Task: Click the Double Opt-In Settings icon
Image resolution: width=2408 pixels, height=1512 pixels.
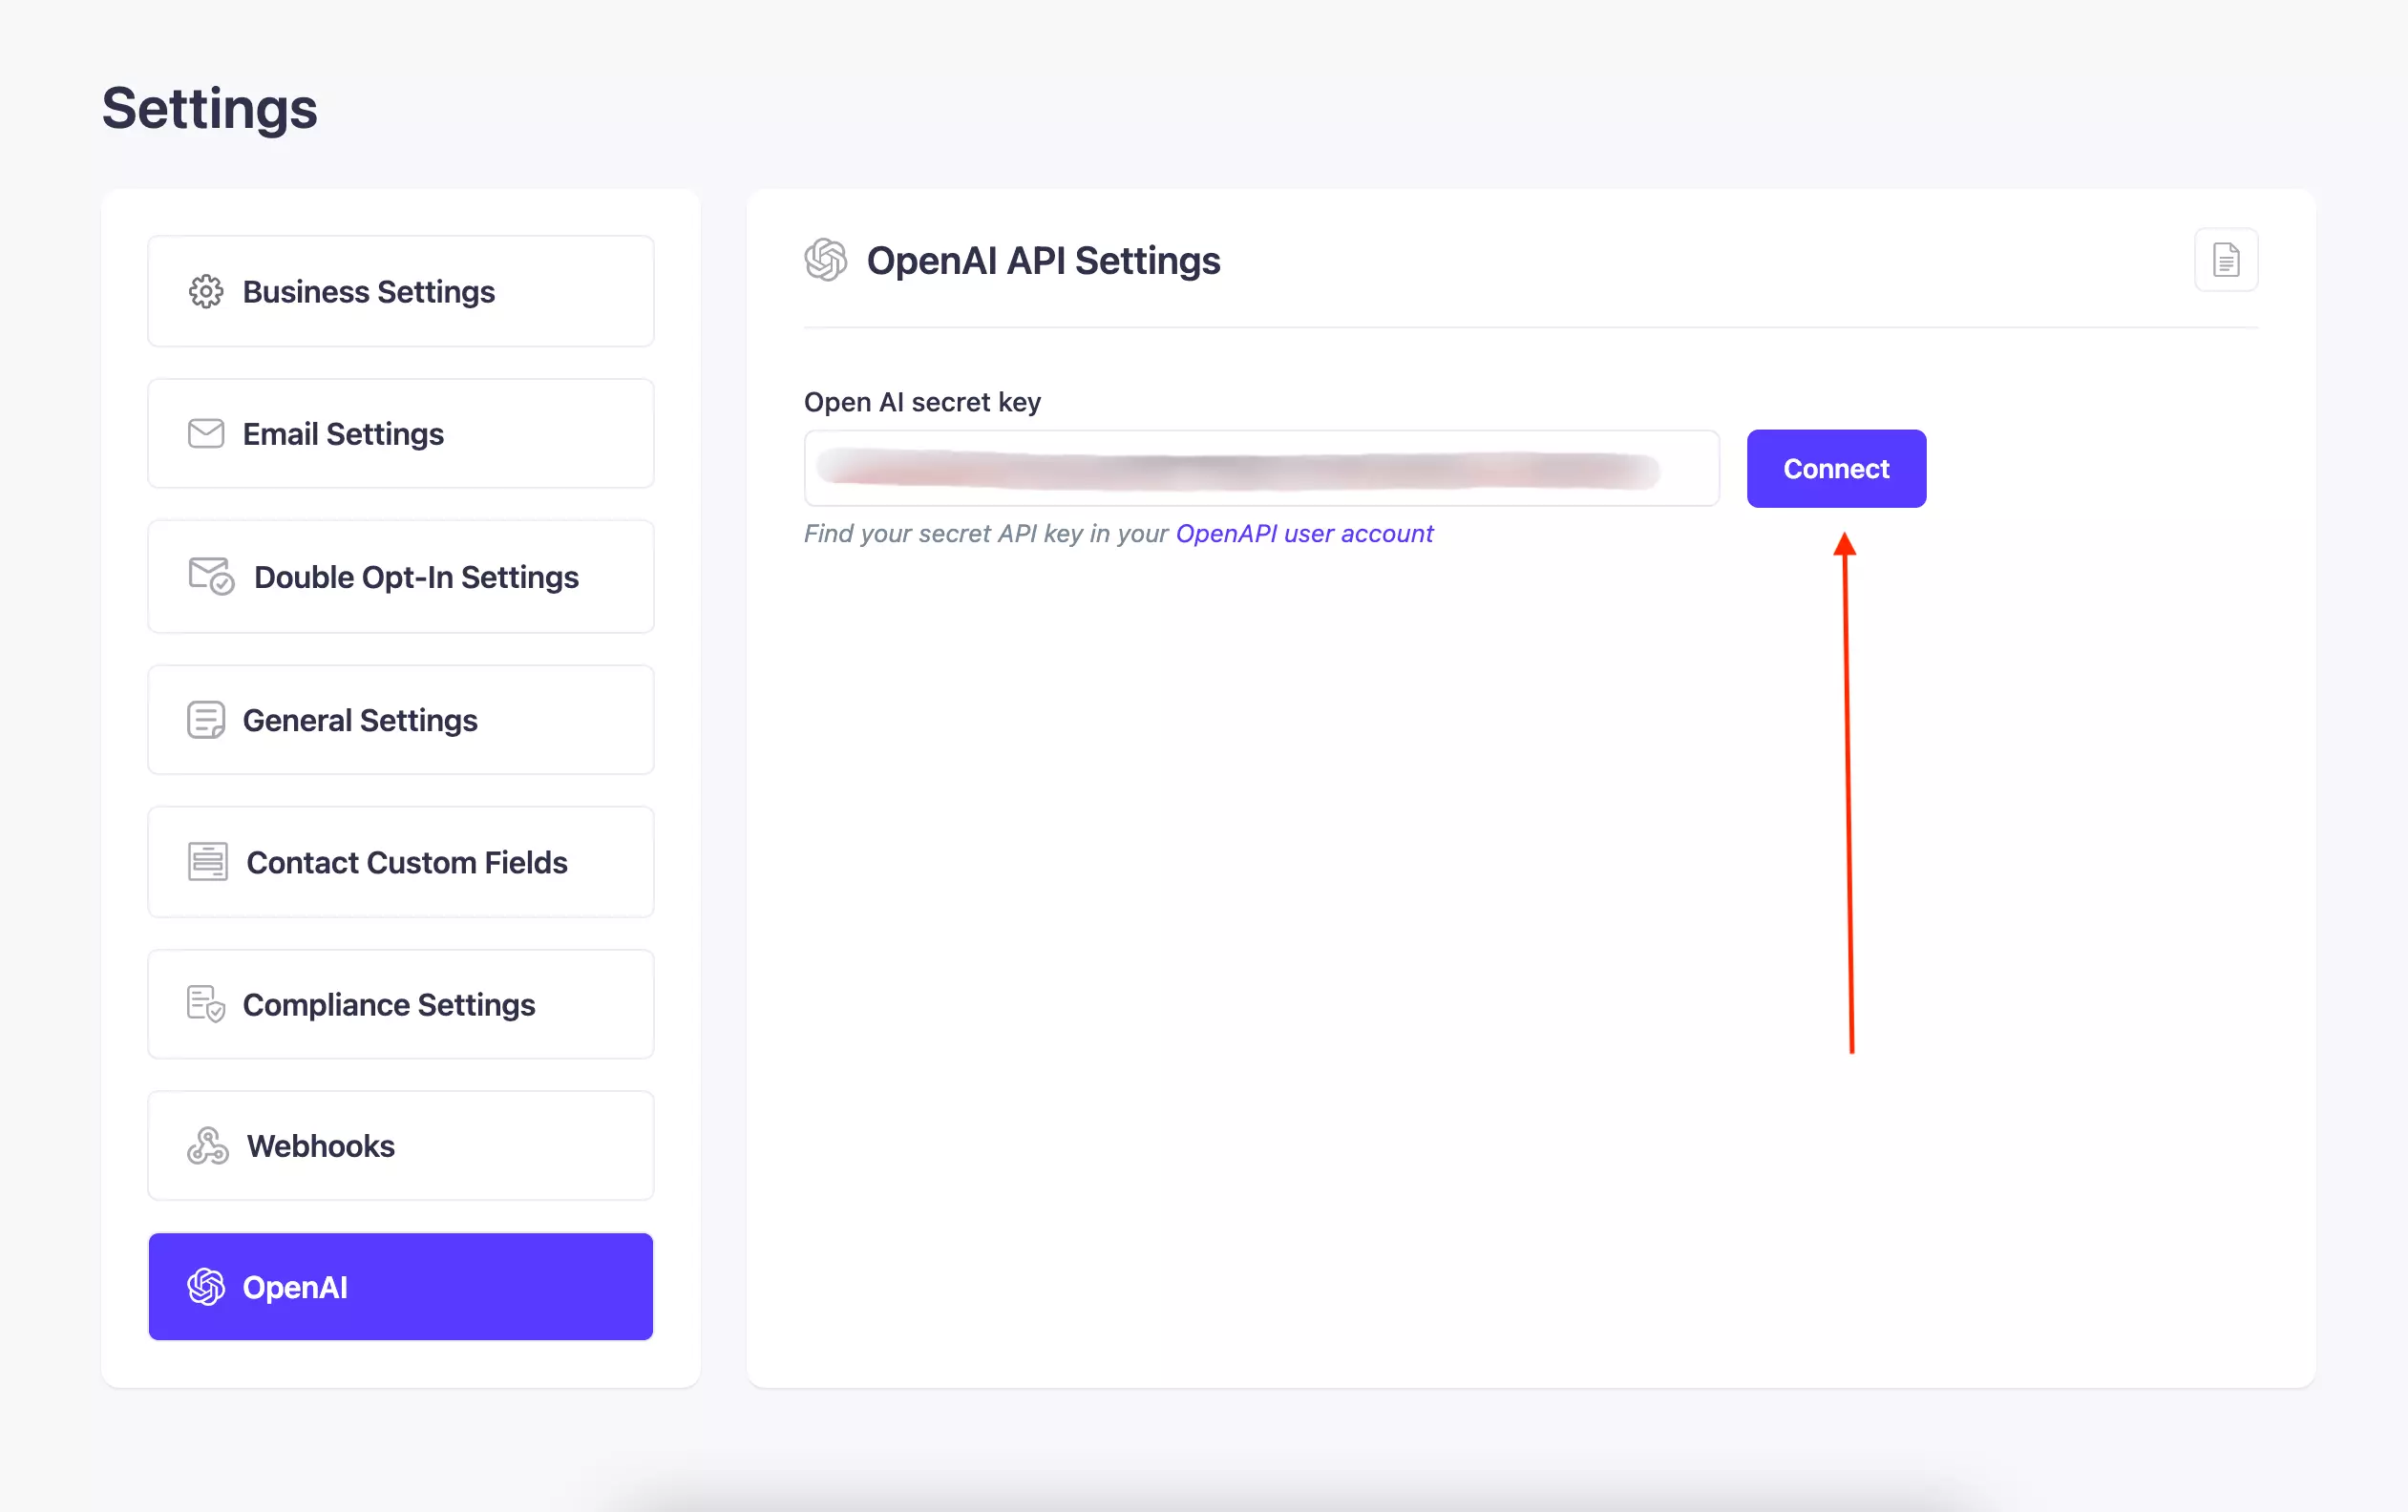Action: 207,575
